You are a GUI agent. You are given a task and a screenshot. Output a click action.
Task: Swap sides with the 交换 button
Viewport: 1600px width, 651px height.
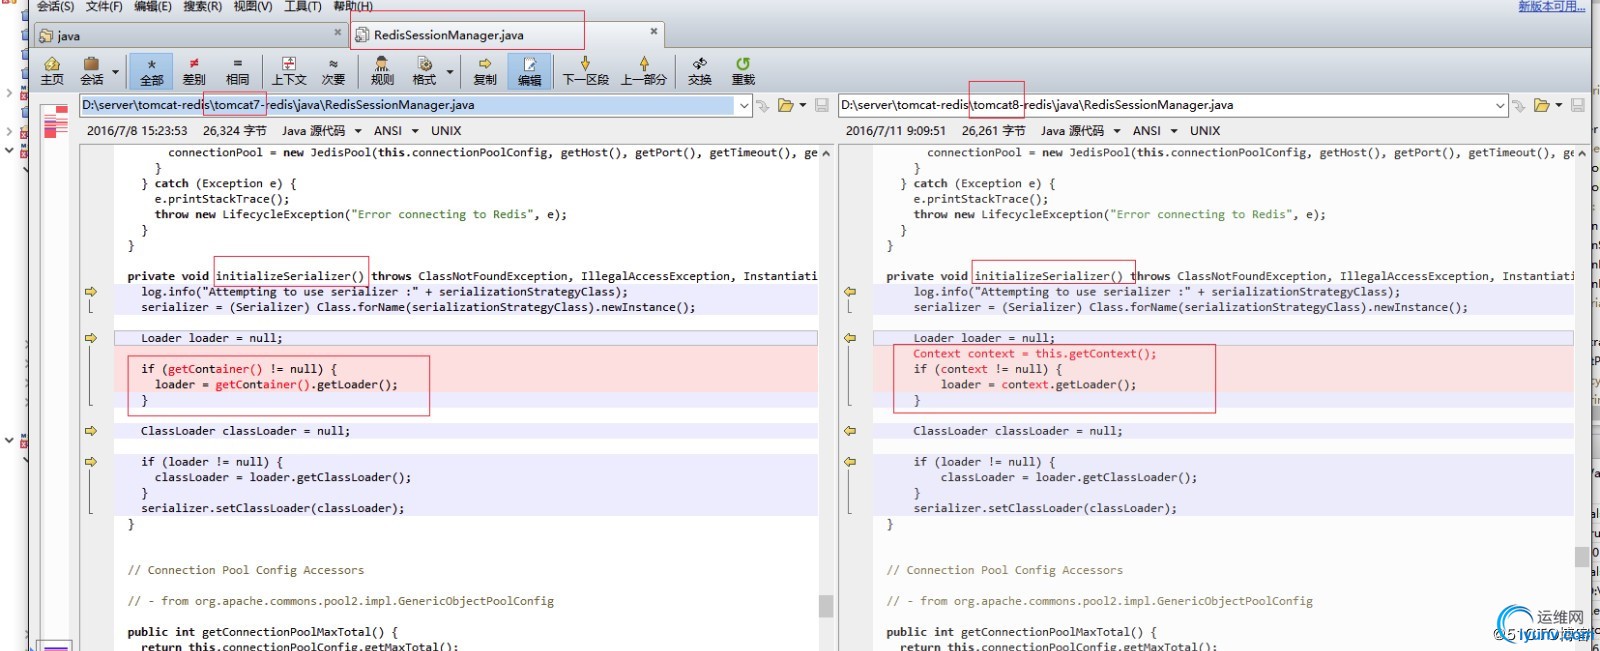[700, 71]
